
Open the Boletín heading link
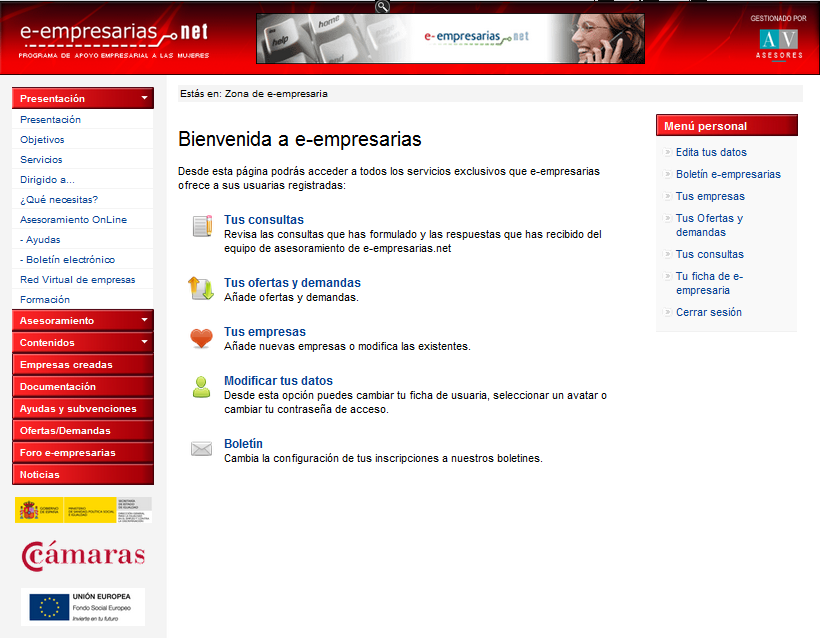tap(243, 443)
